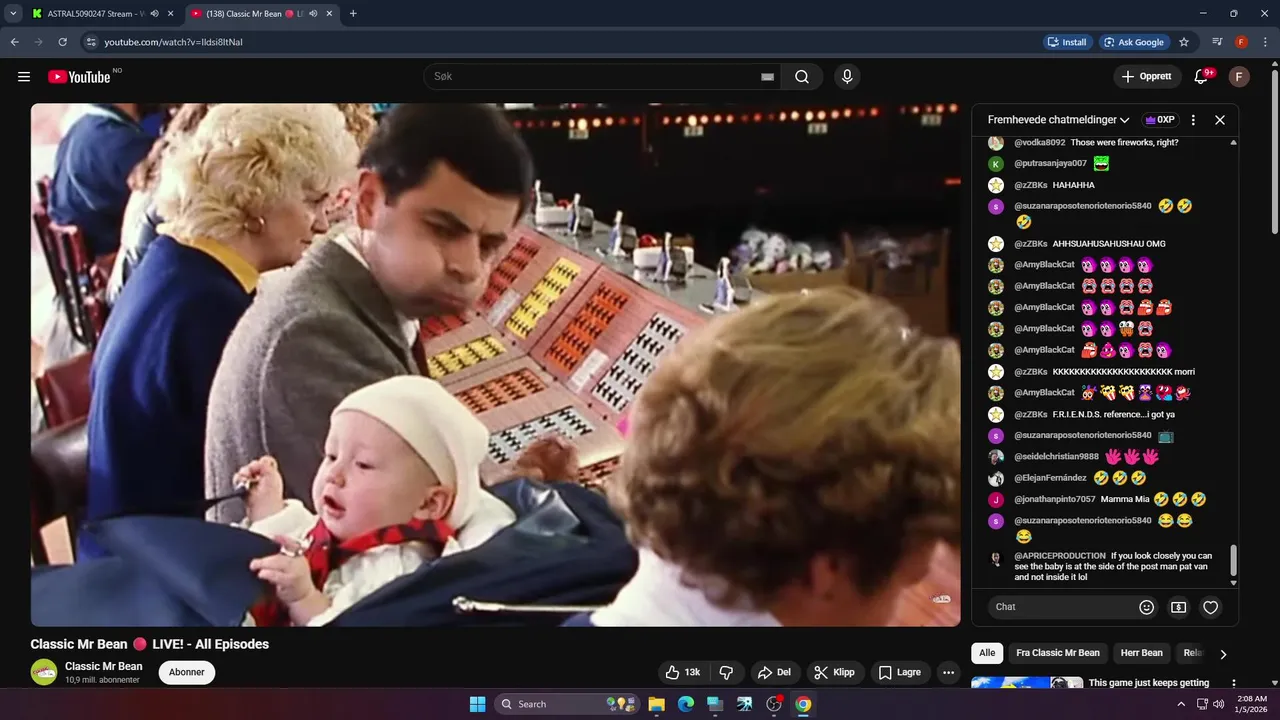This screenshot has height=720, width=1280.
Task: Bookmark this page with star icon
Action: (1184, 42)
